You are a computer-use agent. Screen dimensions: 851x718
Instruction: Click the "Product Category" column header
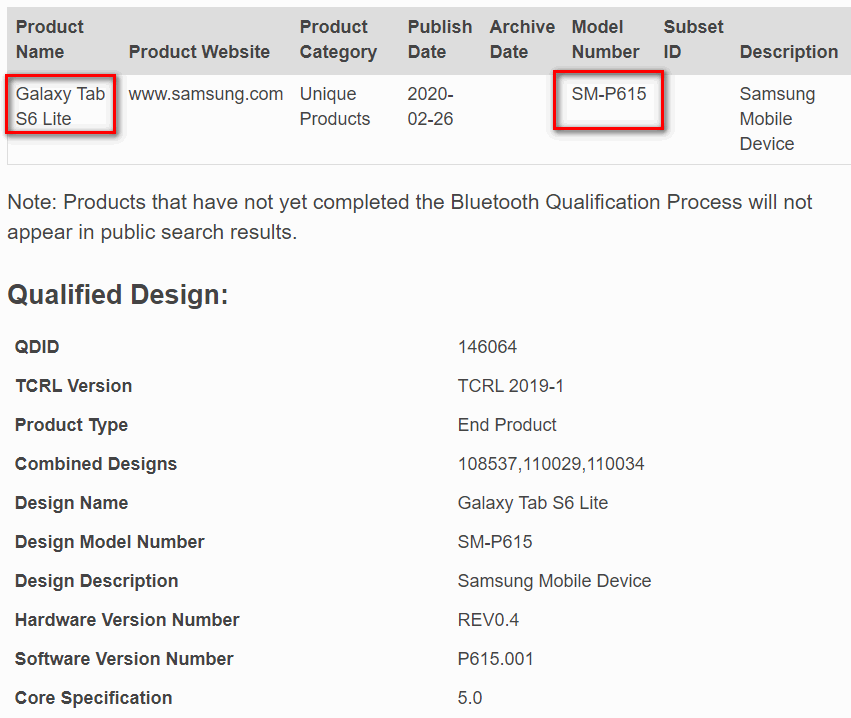tap(338, 39)
